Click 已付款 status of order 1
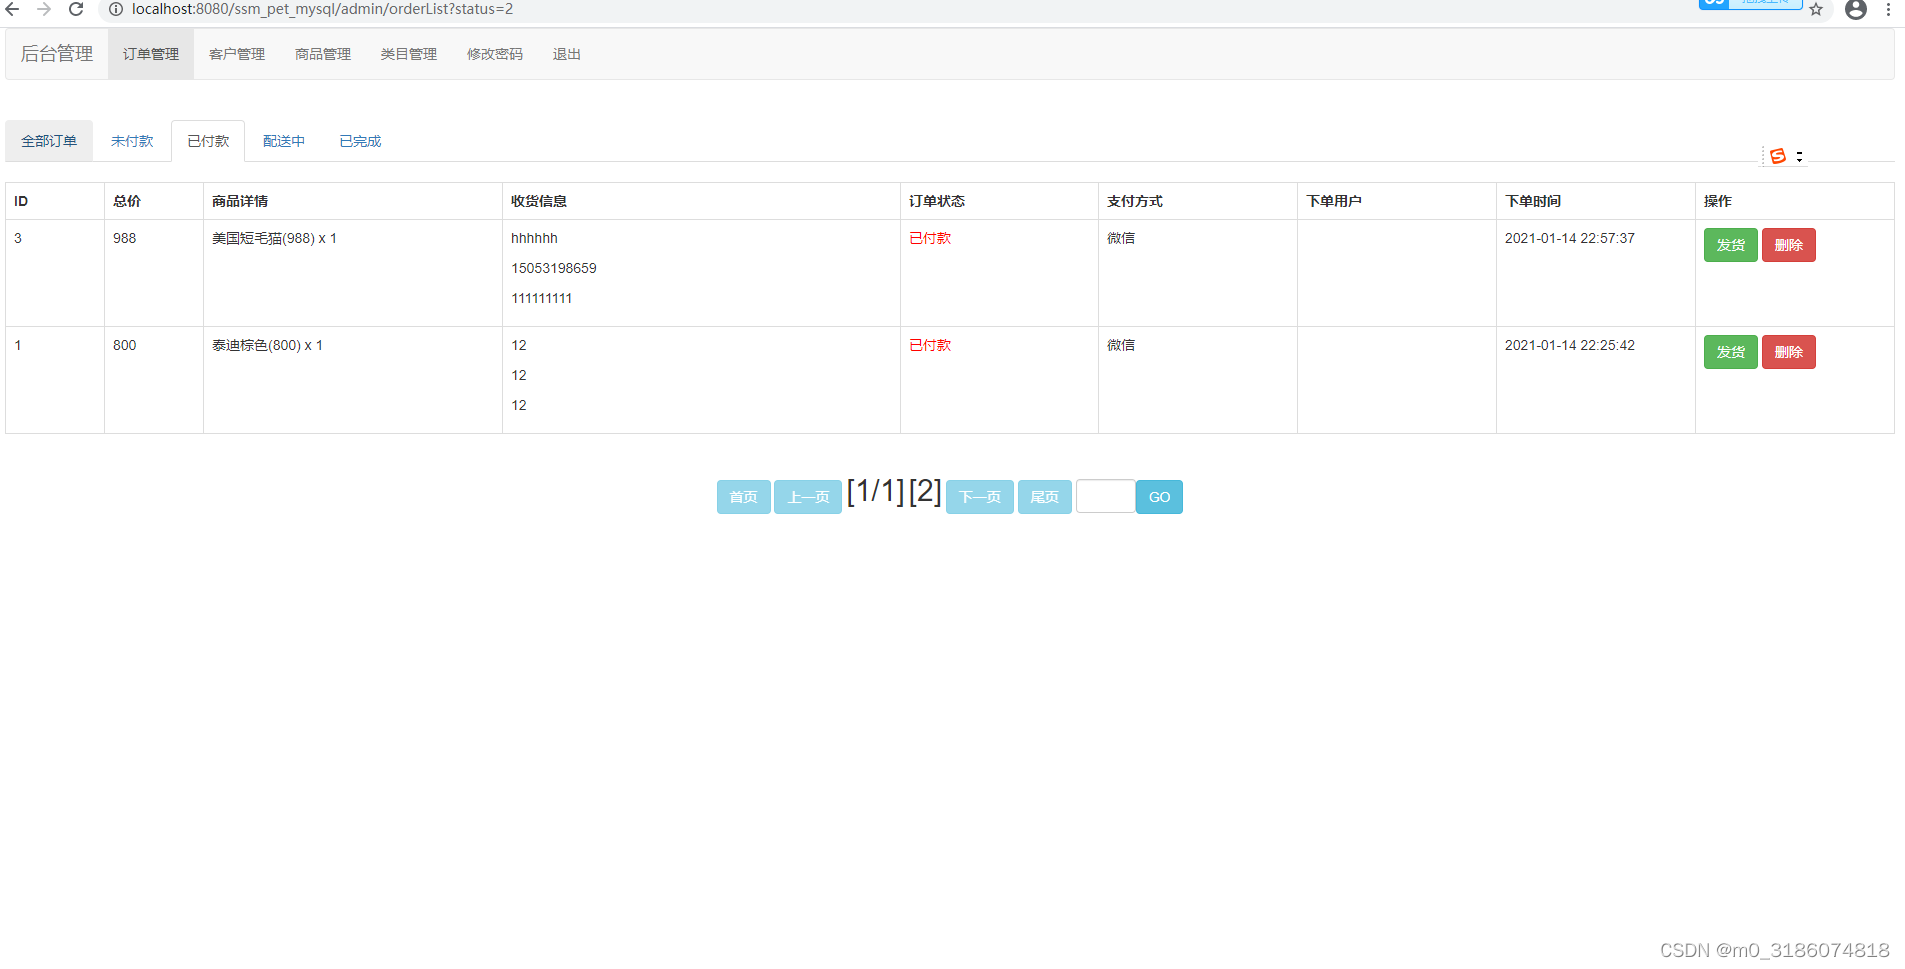 click(x=930, y=345)
